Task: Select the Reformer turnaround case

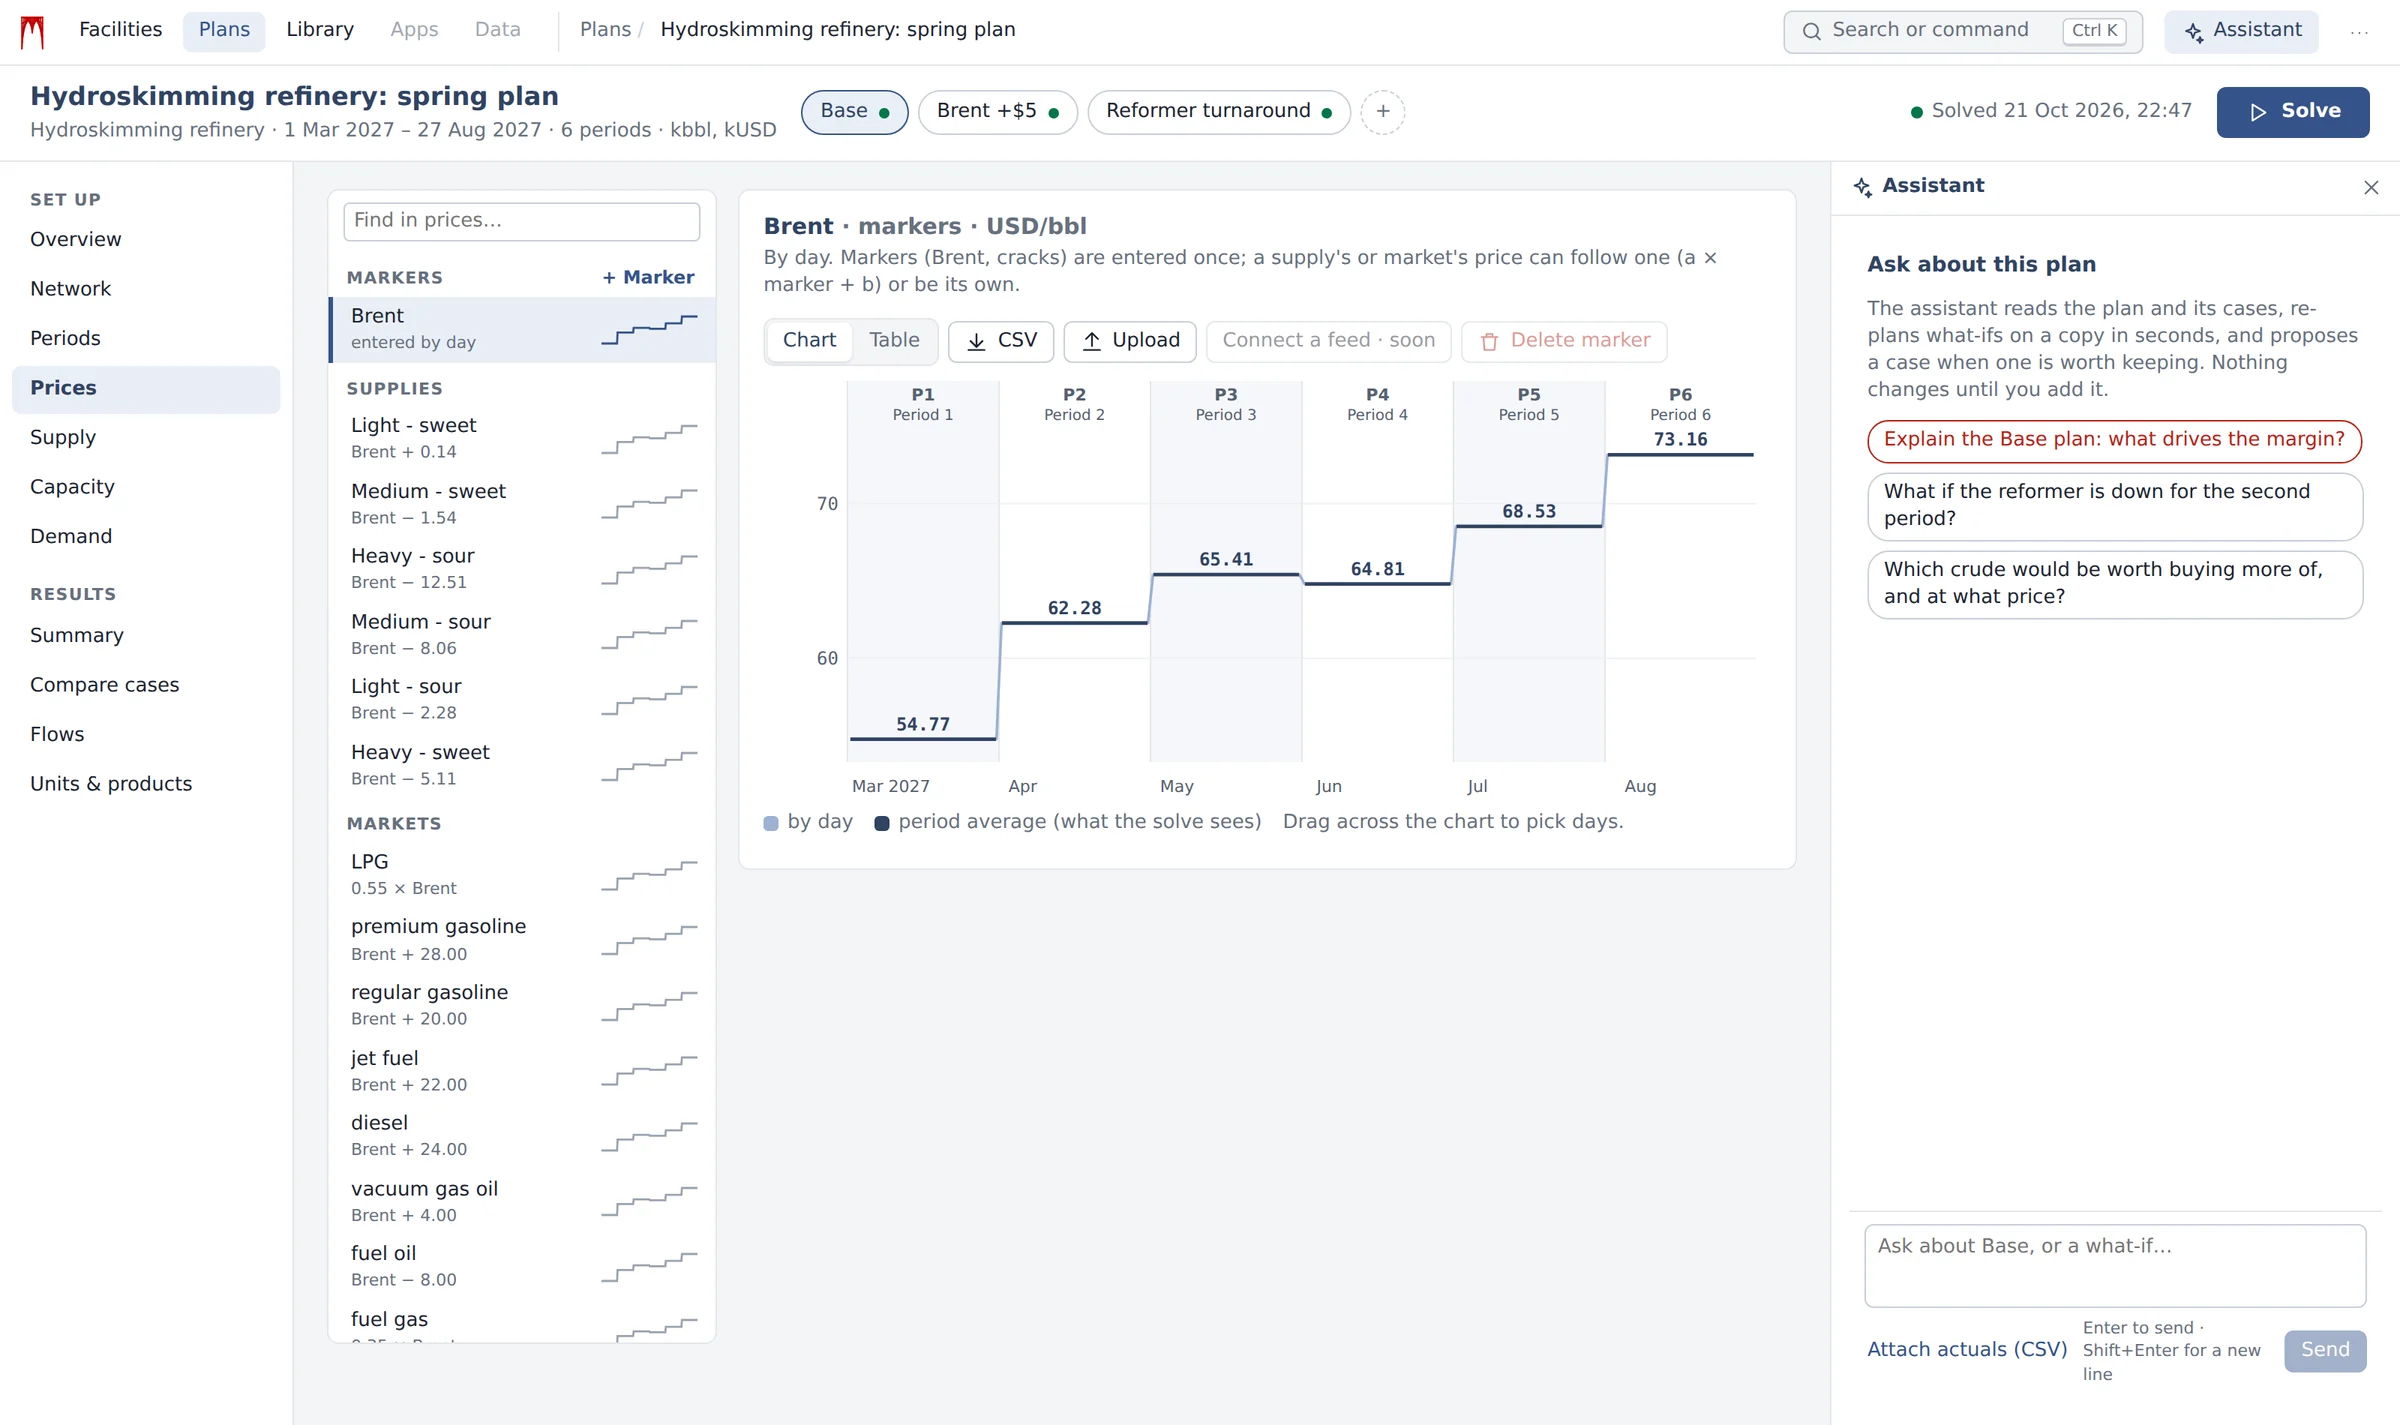Action: (1218, 112)
